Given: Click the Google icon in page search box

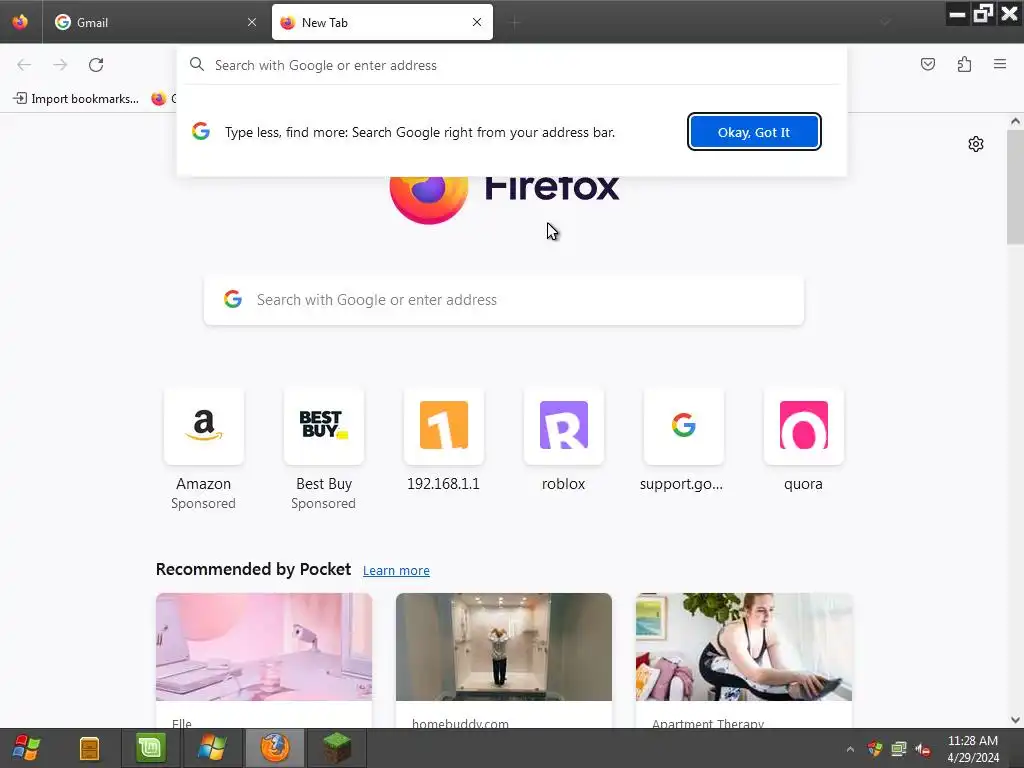Looking at the screenshot, I should (233, 299).
